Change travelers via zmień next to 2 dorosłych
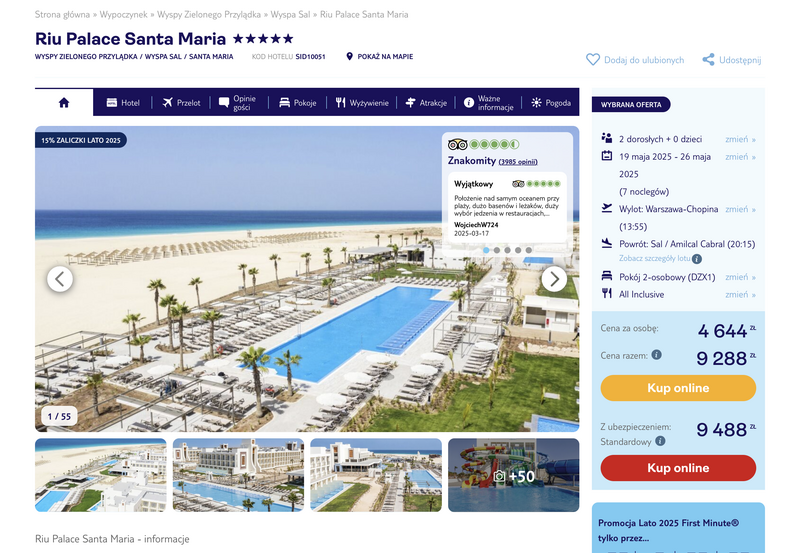The width and height of the screenshot is (800, 553). tap(740, 139)
